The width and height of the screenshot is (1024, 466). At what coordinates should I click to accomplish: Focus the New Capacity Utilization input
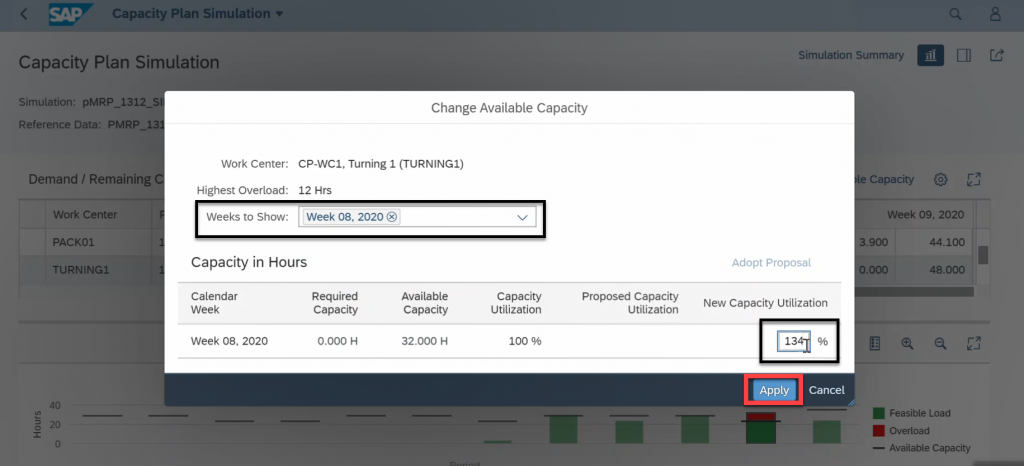point(794,341)
